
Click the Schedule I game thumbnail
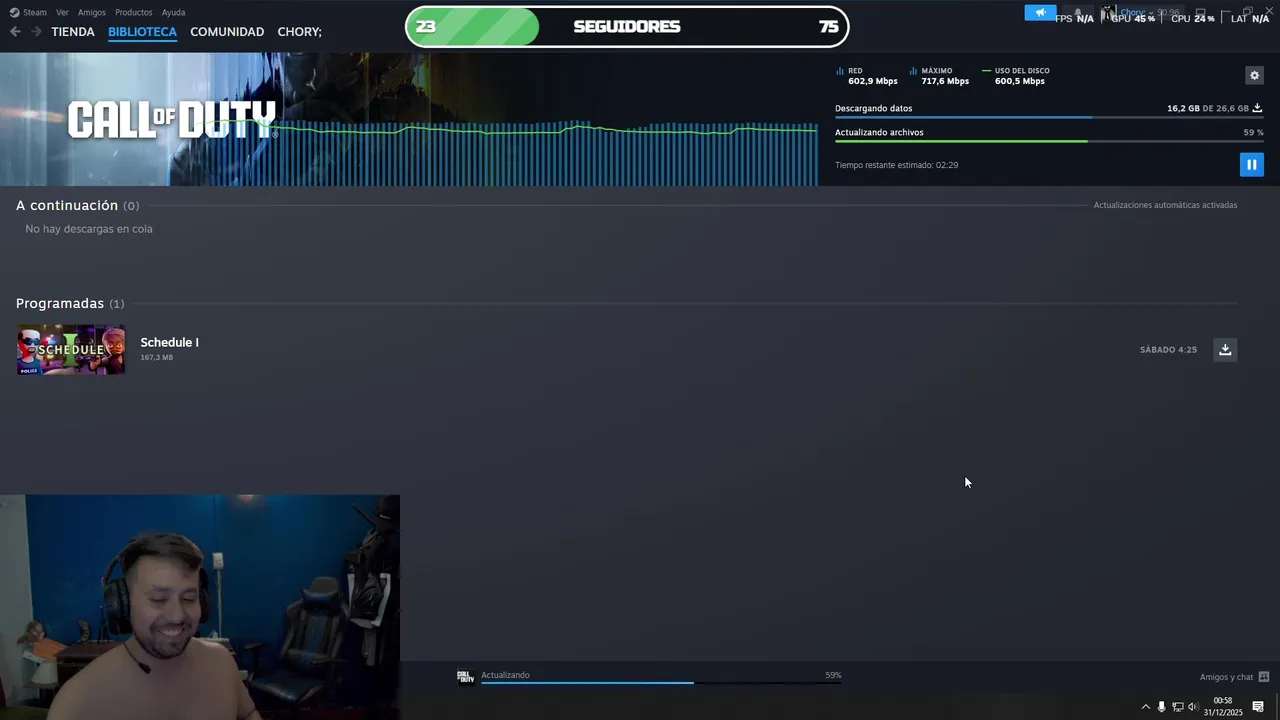tap(71, 350)
